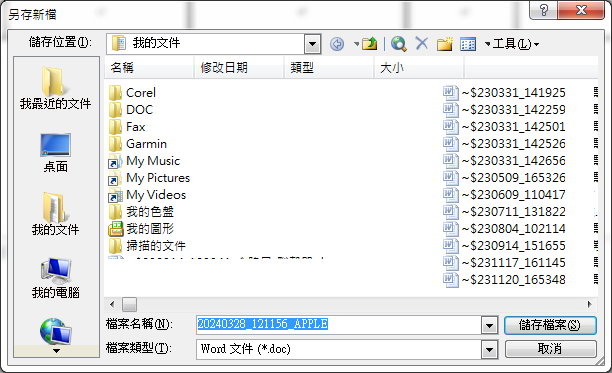Expand the 檔案類型 dropdown arrow
The height and width of the screenshot is (373, 612).
[489, 349]
